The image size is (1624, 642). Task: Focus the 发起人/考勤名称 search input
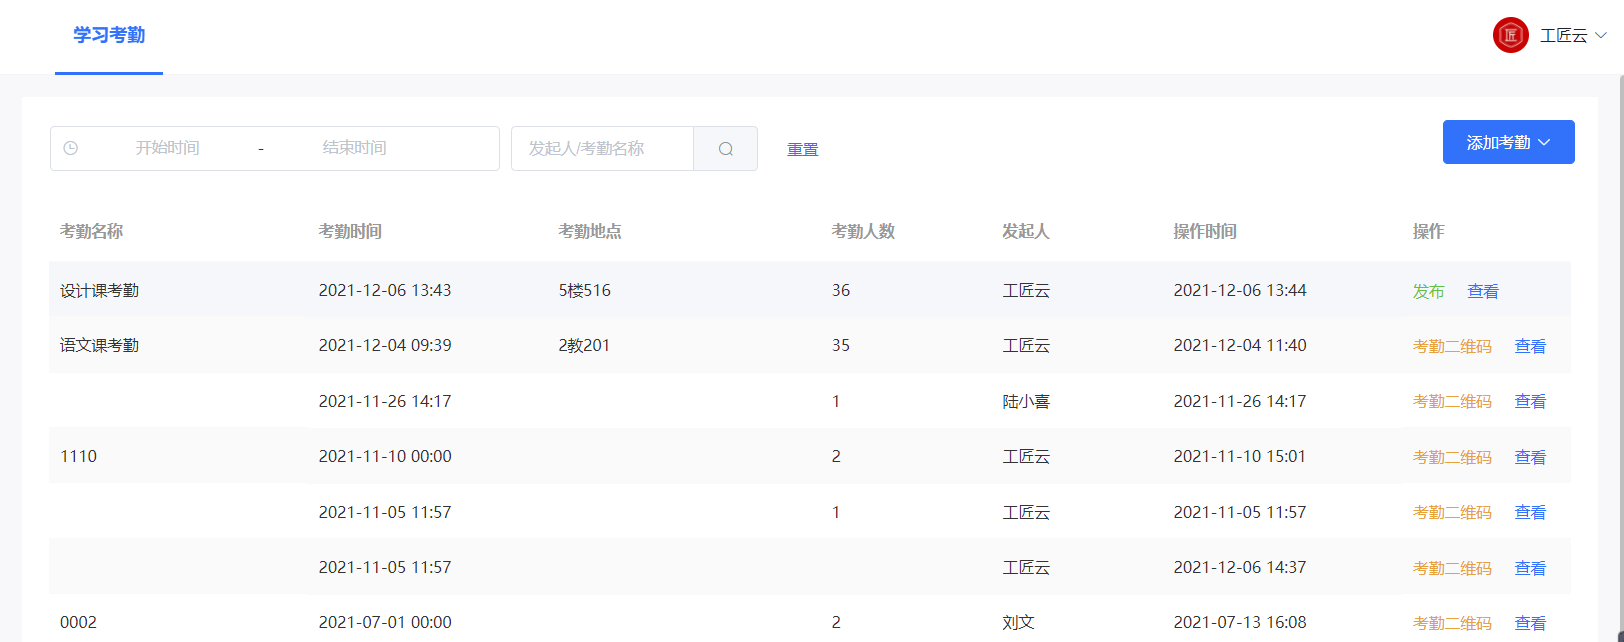click(602, 149)
